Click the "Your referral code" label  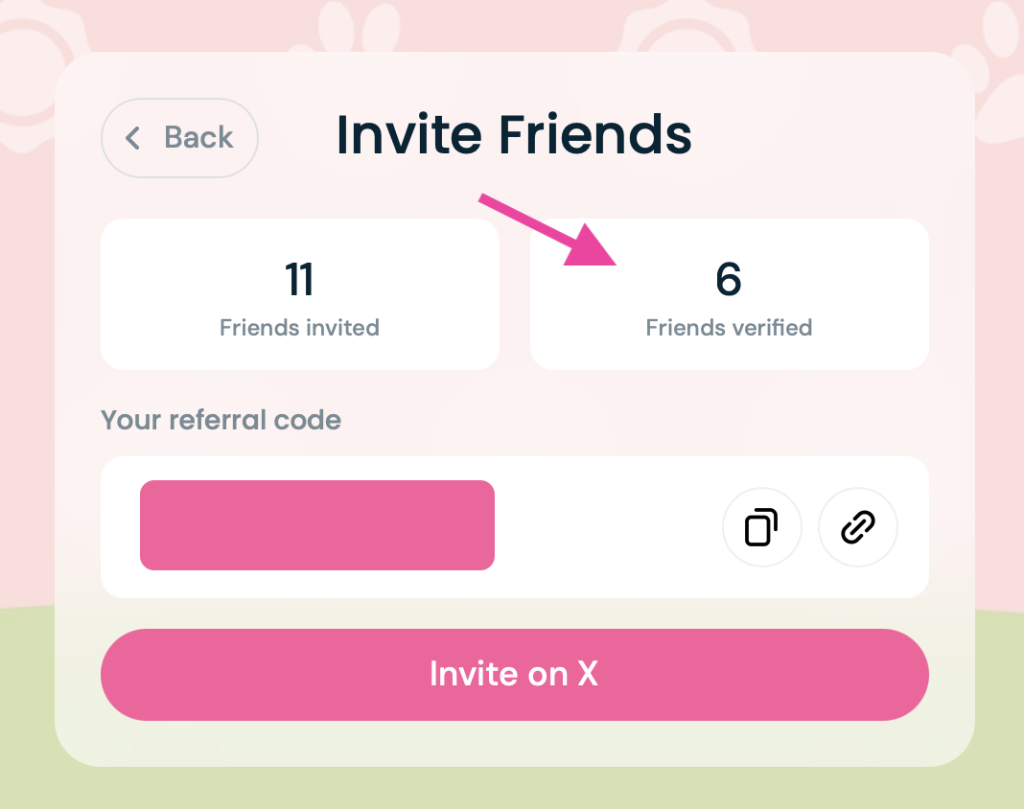click(221, 420)
